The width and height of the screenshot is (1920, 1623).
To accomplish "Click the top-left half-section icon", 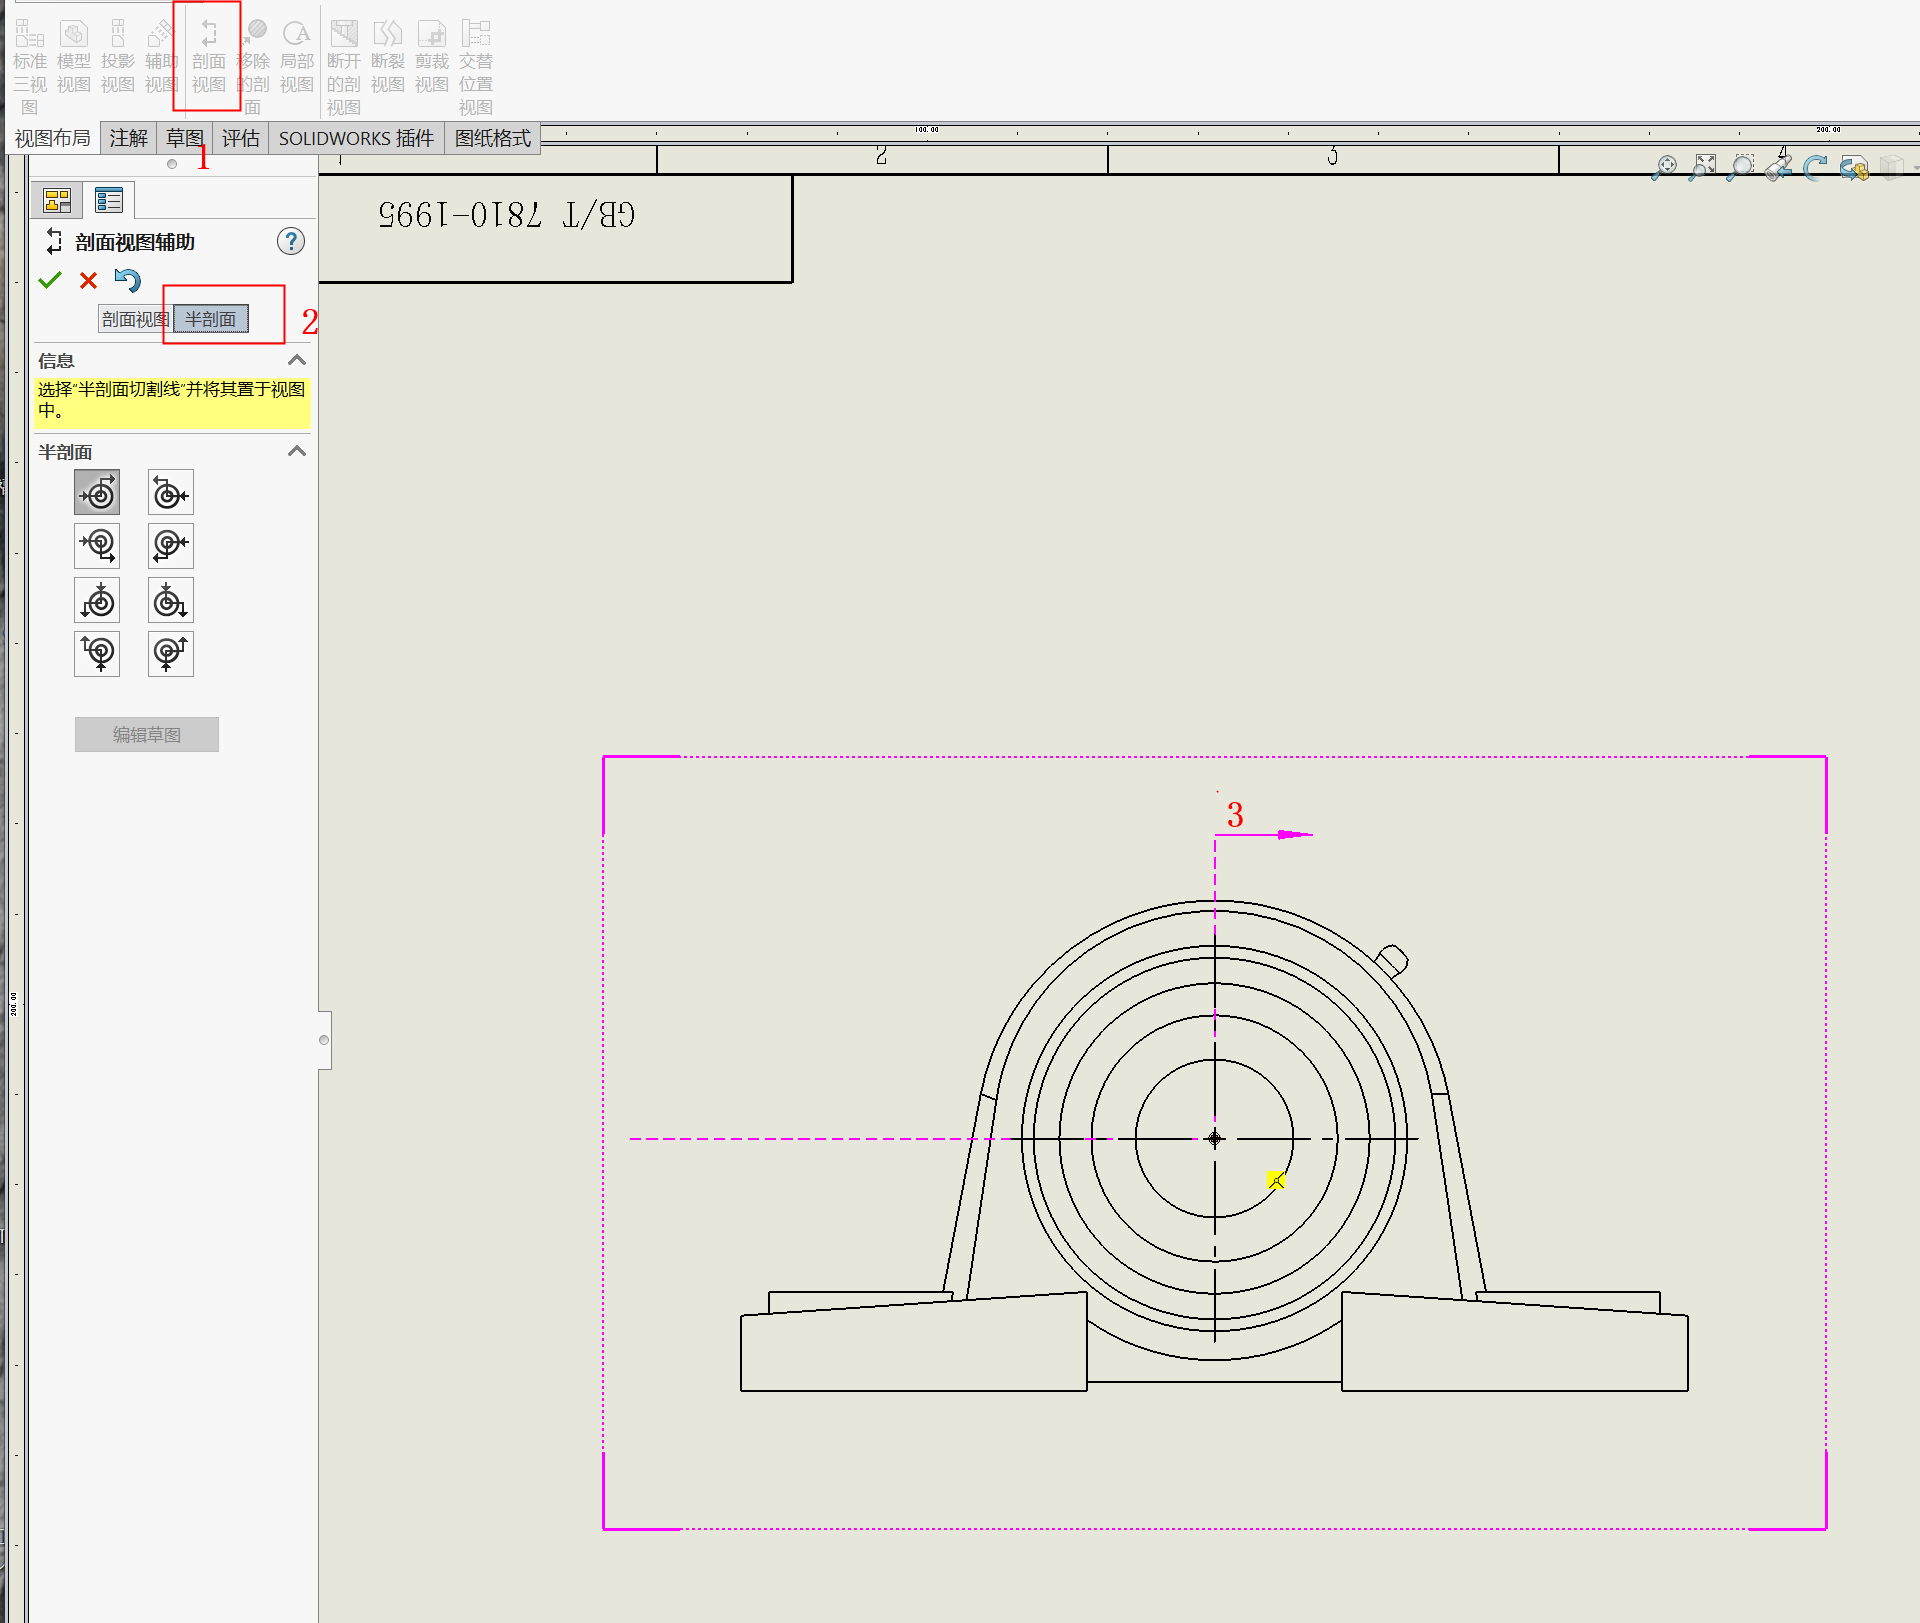I will (97, 491).
